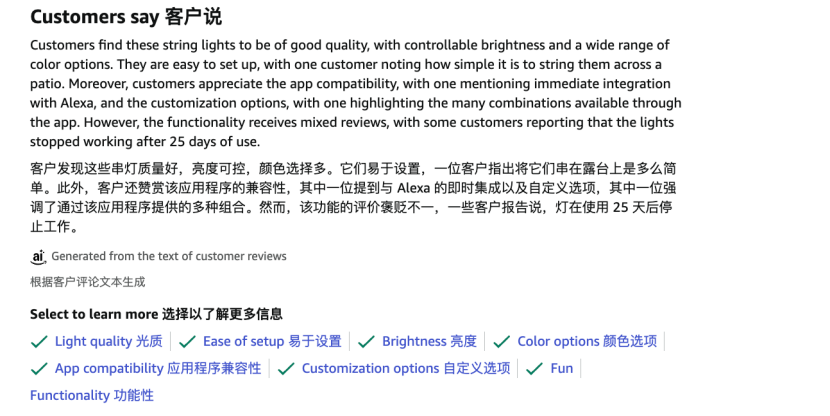Click the checkmark icon next to Brightness
The width and height of the screenshot is (830, 416).
pyautogui.click(x=367, y=342)
